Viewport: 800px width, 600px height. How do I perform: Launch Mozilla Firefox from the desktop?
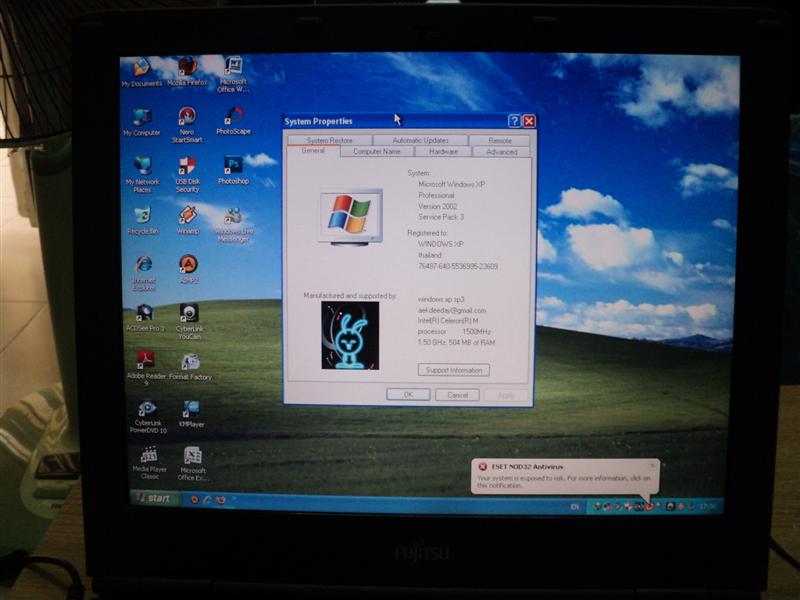coord(187,71)
